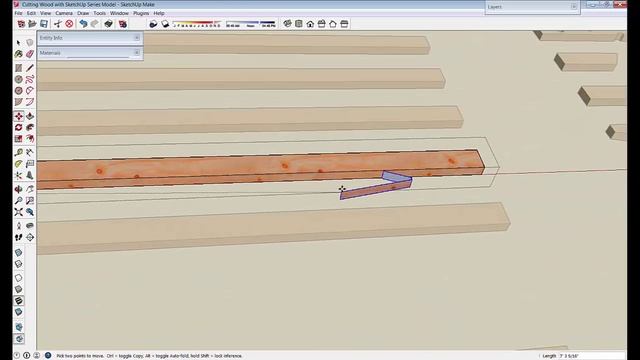Click the Redo arrow icon
The height and width of the screenshot is (360, 640).
point(95,24)
